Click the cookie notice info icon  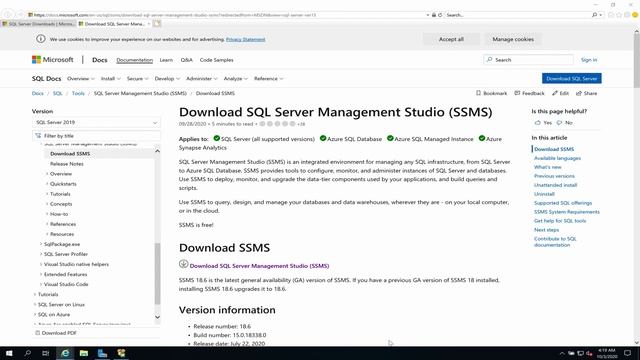point(40,39)
